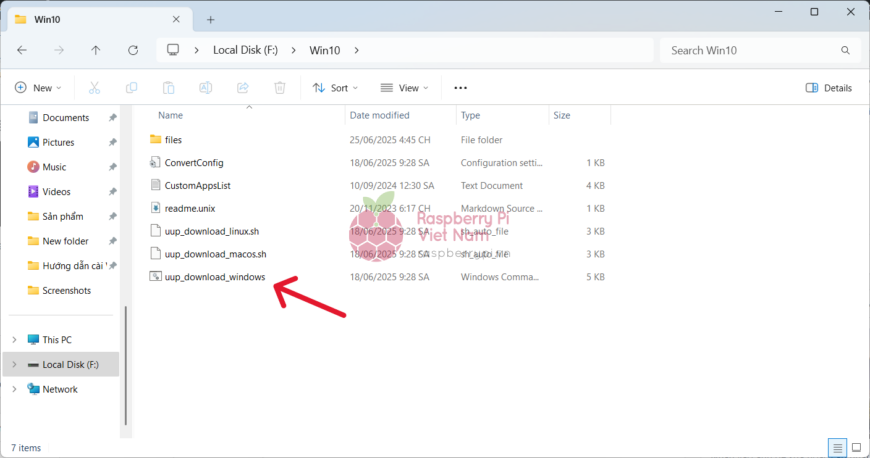This screenshot has height=458, width=870.
Task: Open Hướng dẫn cài folder in sidebar
Action: (72, 266)
